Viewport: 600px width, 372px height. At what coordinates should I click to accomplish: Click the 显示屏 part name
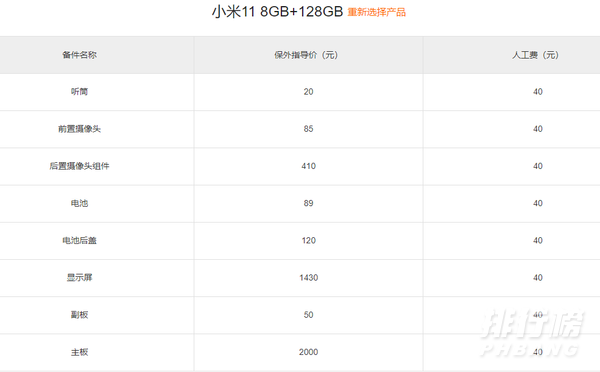coord(80,277)
